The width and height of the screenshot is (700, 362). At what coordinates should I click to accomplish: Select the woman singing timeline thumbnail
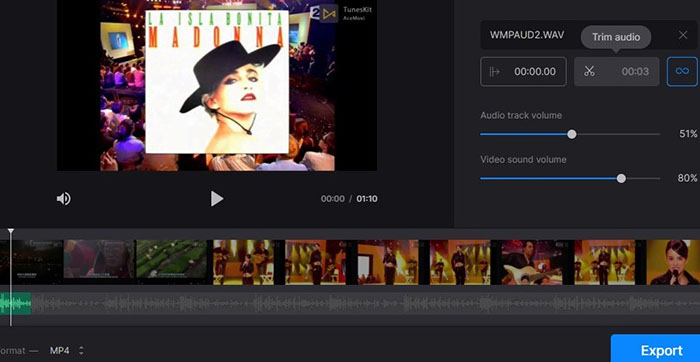673,262
